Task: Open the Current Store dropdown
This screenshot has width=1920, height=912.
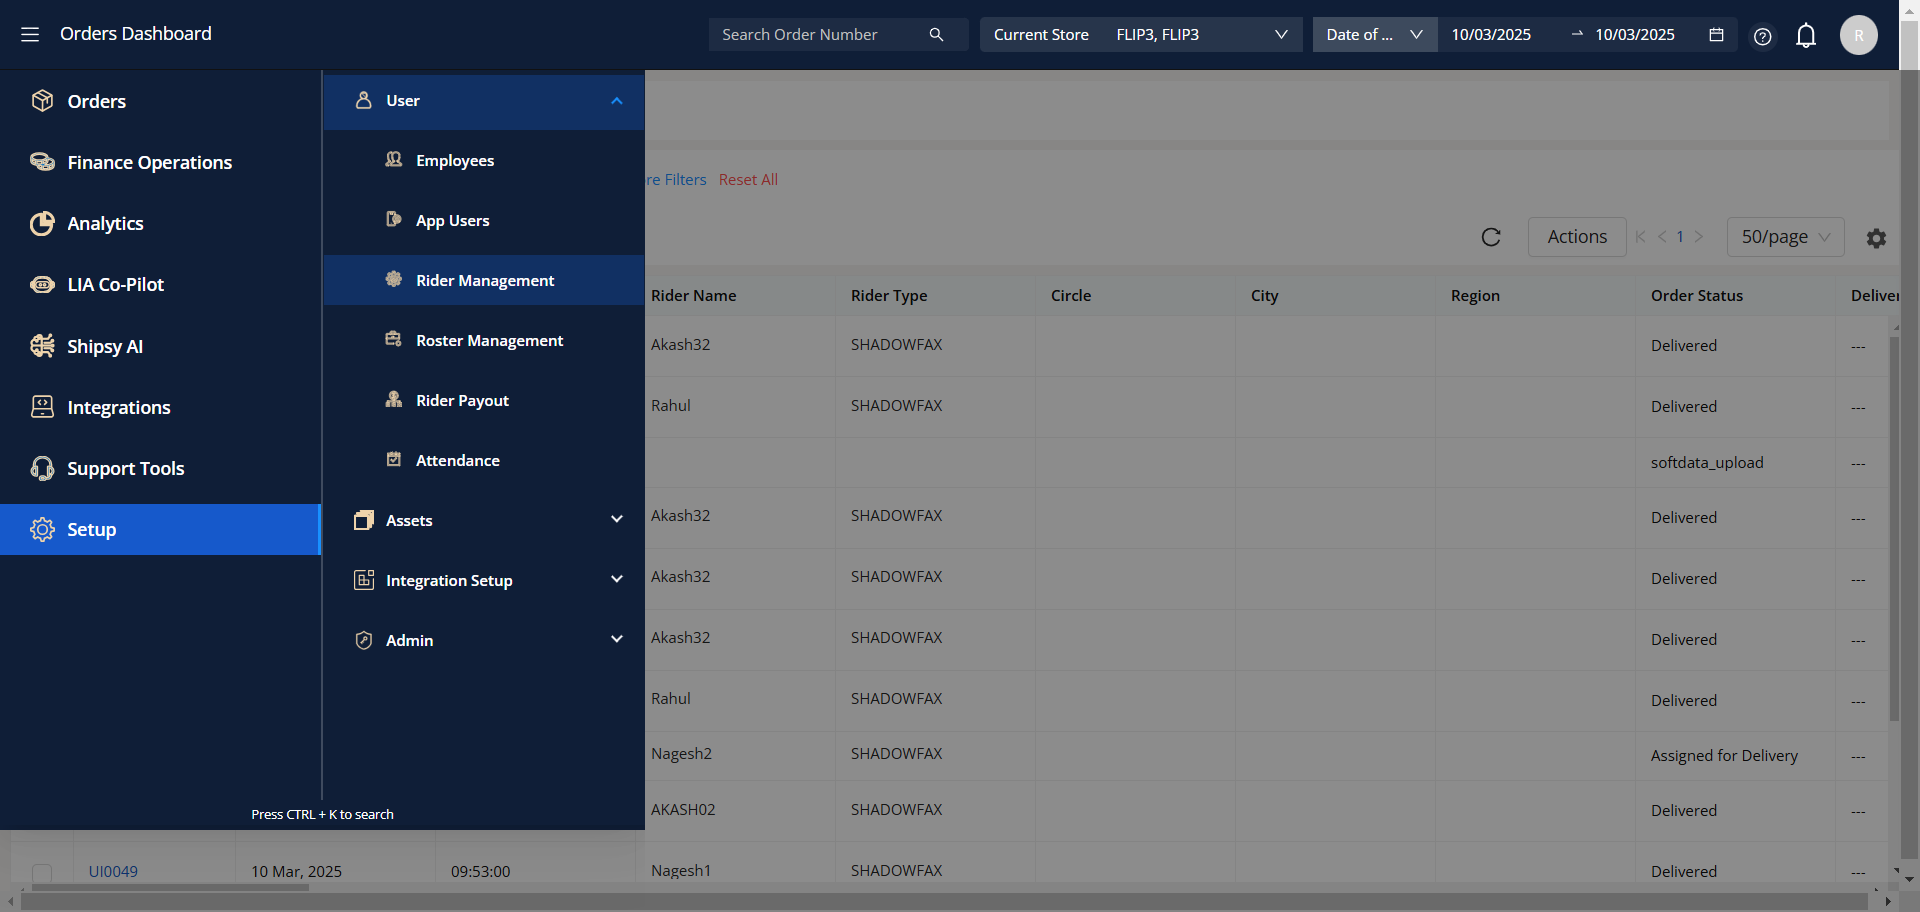Action: coord(1141,34)
